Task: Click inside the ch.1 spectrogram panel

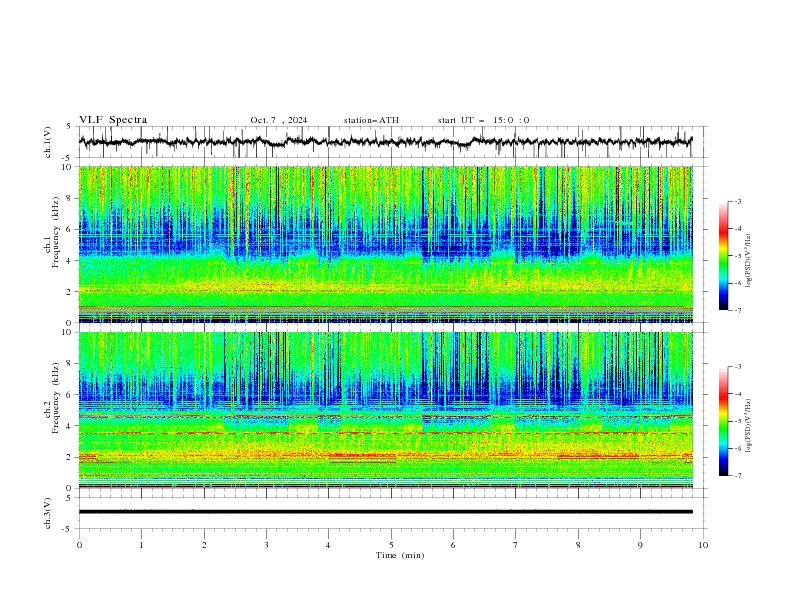Action: (x=385, y=244)
